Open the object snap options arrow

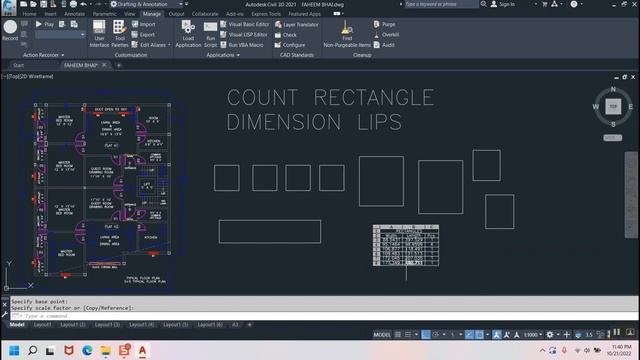coord(487,335)
